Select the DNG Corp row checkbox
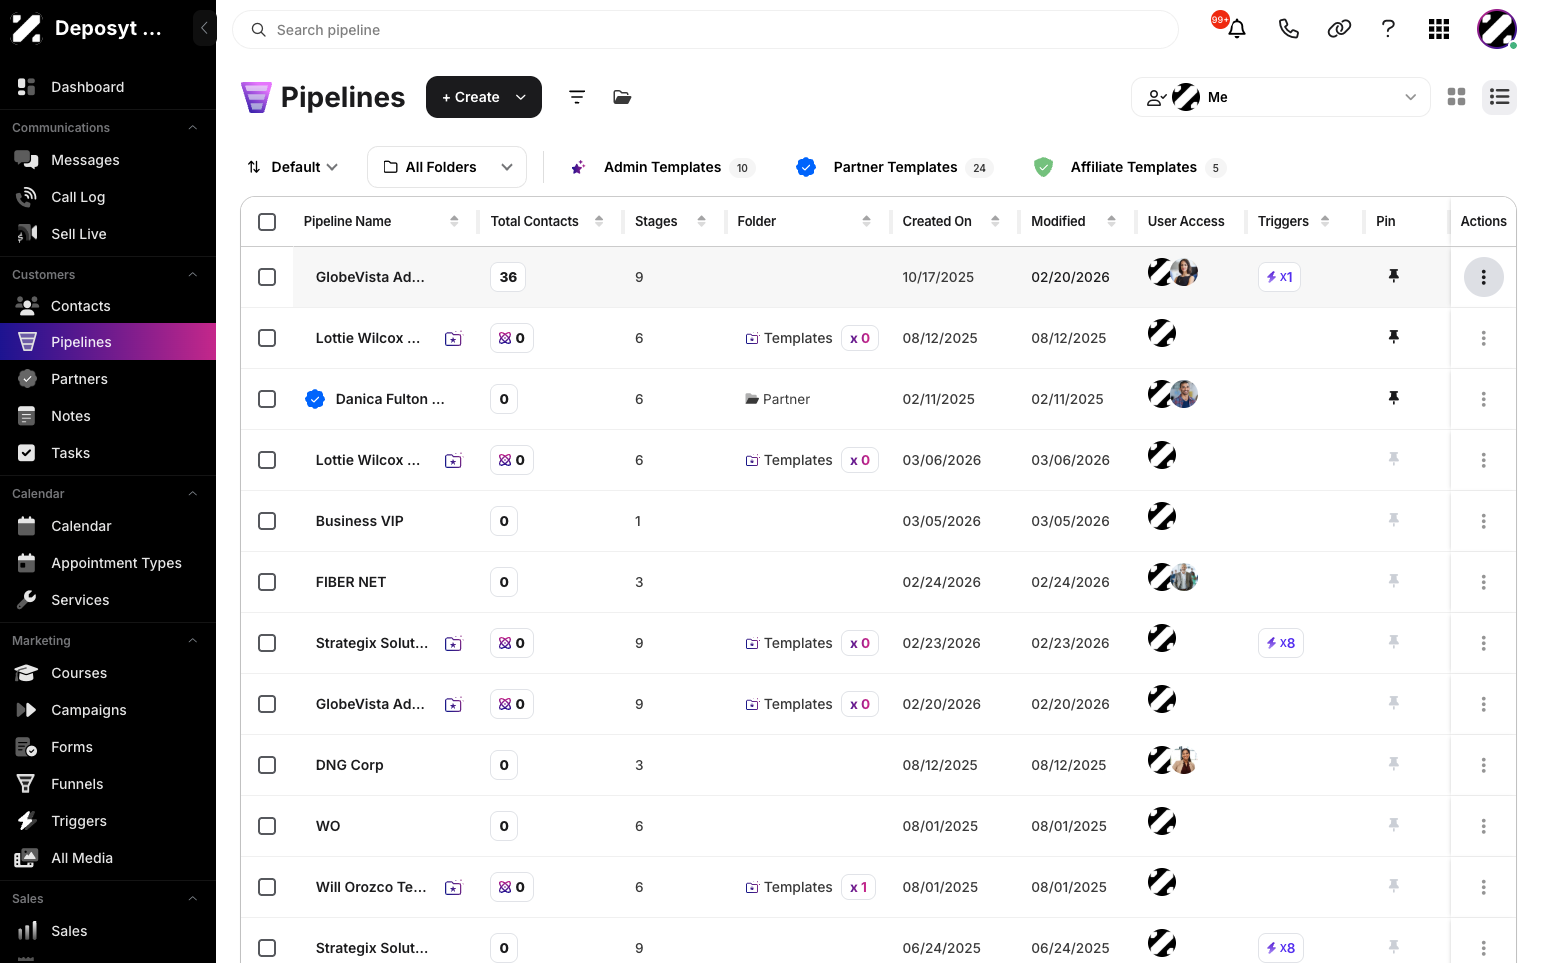This screenshot has height=963, width=1541. tap(267, 765)
